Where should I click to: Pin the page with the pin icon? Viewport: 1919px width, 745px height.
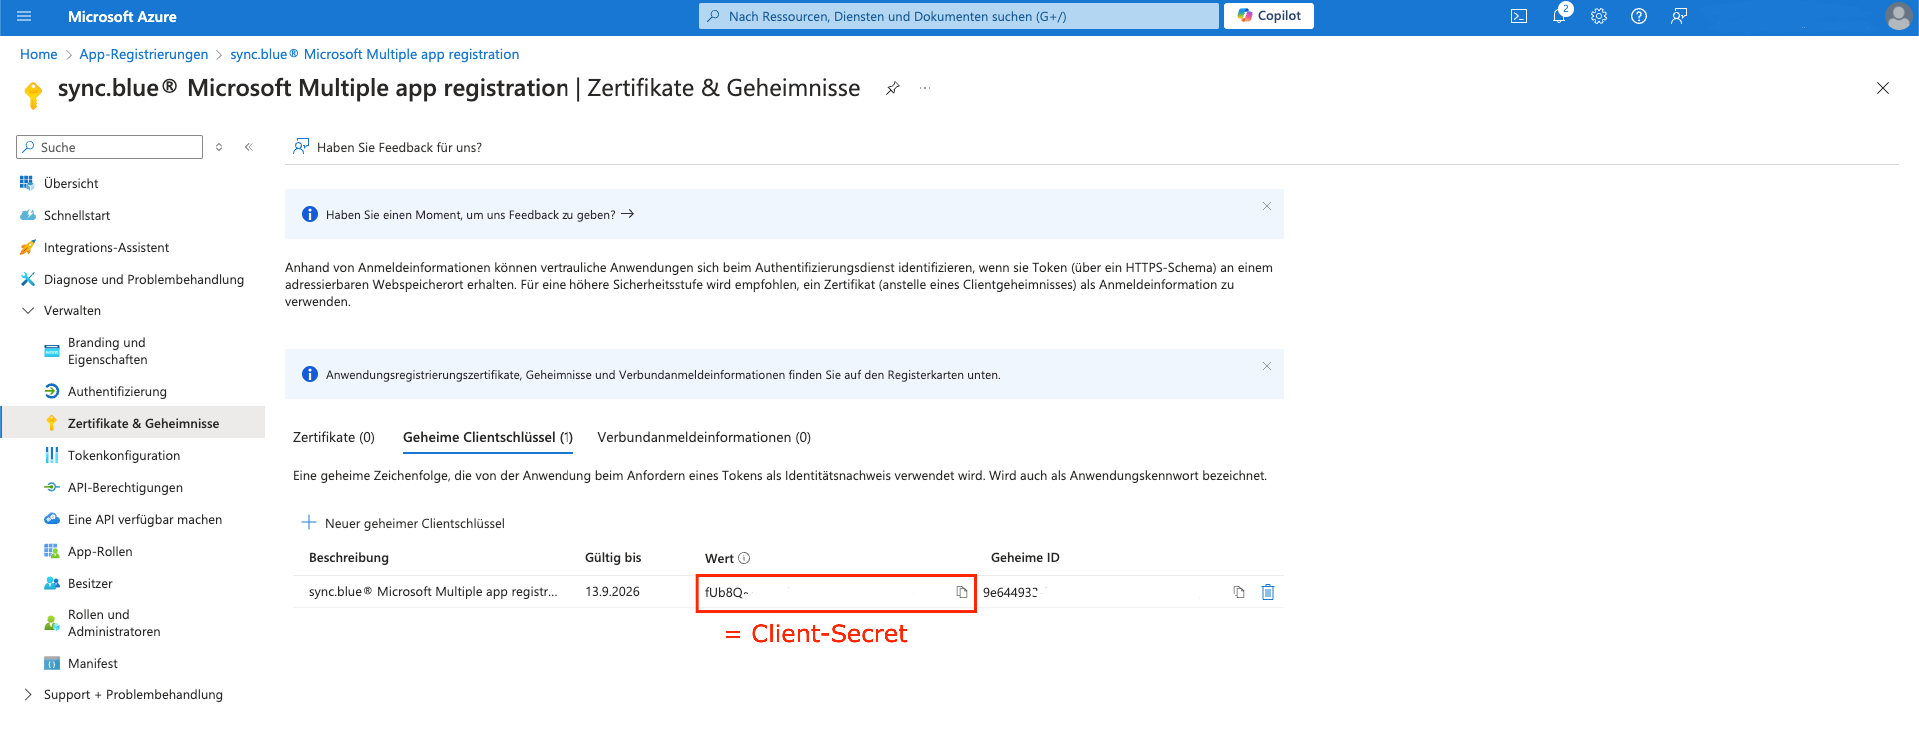coord(893,88)
